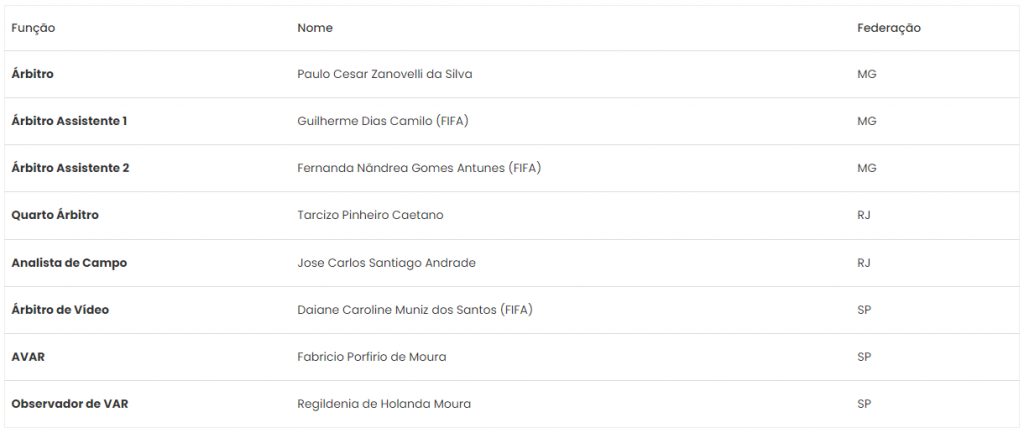Viewport: 1024px width, 433px height.
Task: Click the Analista de Campo label
Action: 69,263
